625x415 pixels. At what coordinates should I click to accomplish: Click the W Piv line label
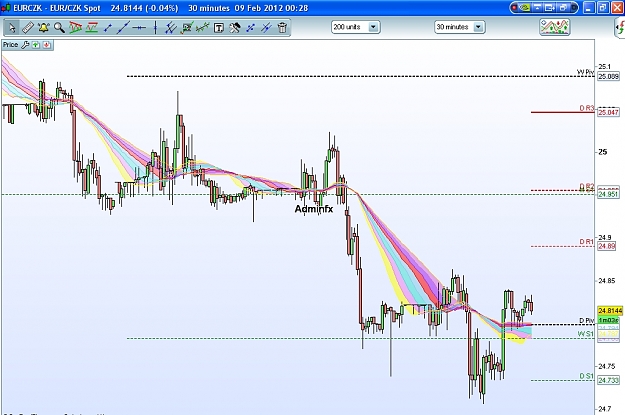586,72
